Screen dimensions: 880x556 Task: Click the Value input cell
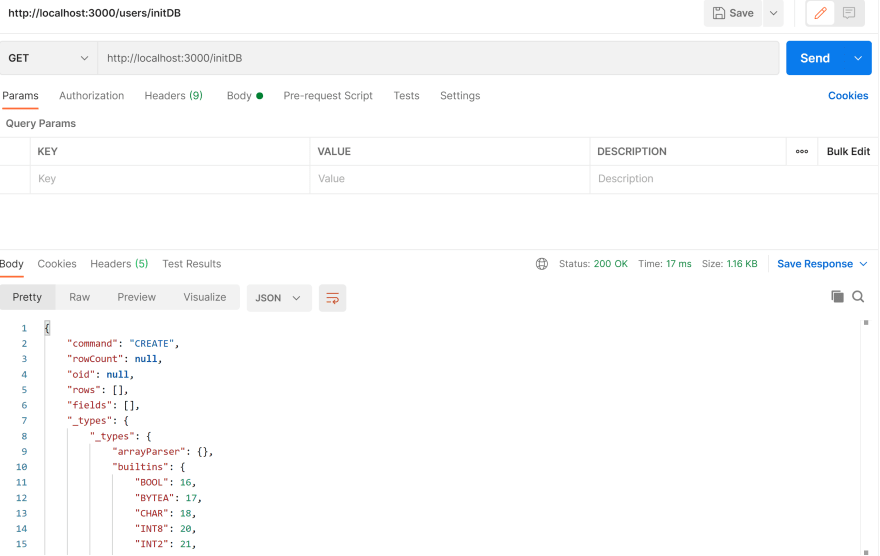tap(450, 179)
